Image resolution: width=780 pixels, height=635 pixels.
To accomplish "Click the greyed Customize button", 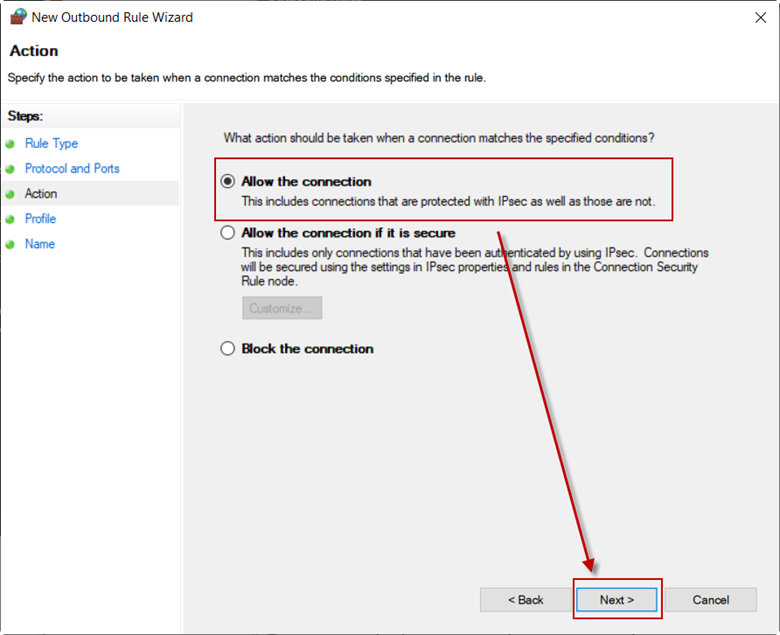I will click(282, 308).
